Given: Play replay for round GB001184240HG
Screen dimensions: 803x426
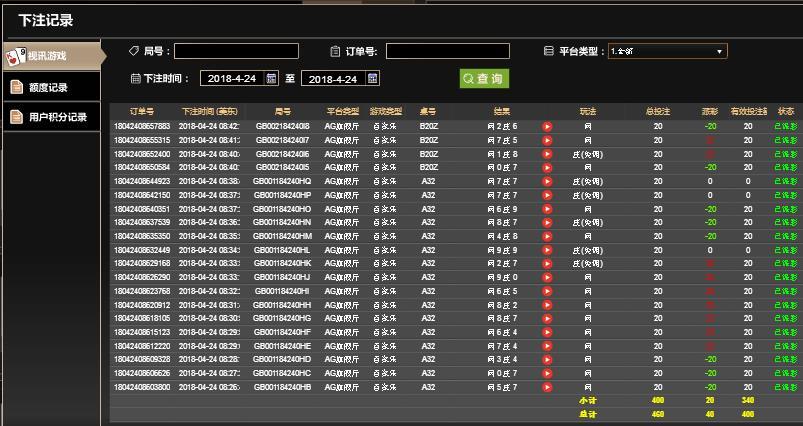Looking at the screenshot, I should coord(547,318).
